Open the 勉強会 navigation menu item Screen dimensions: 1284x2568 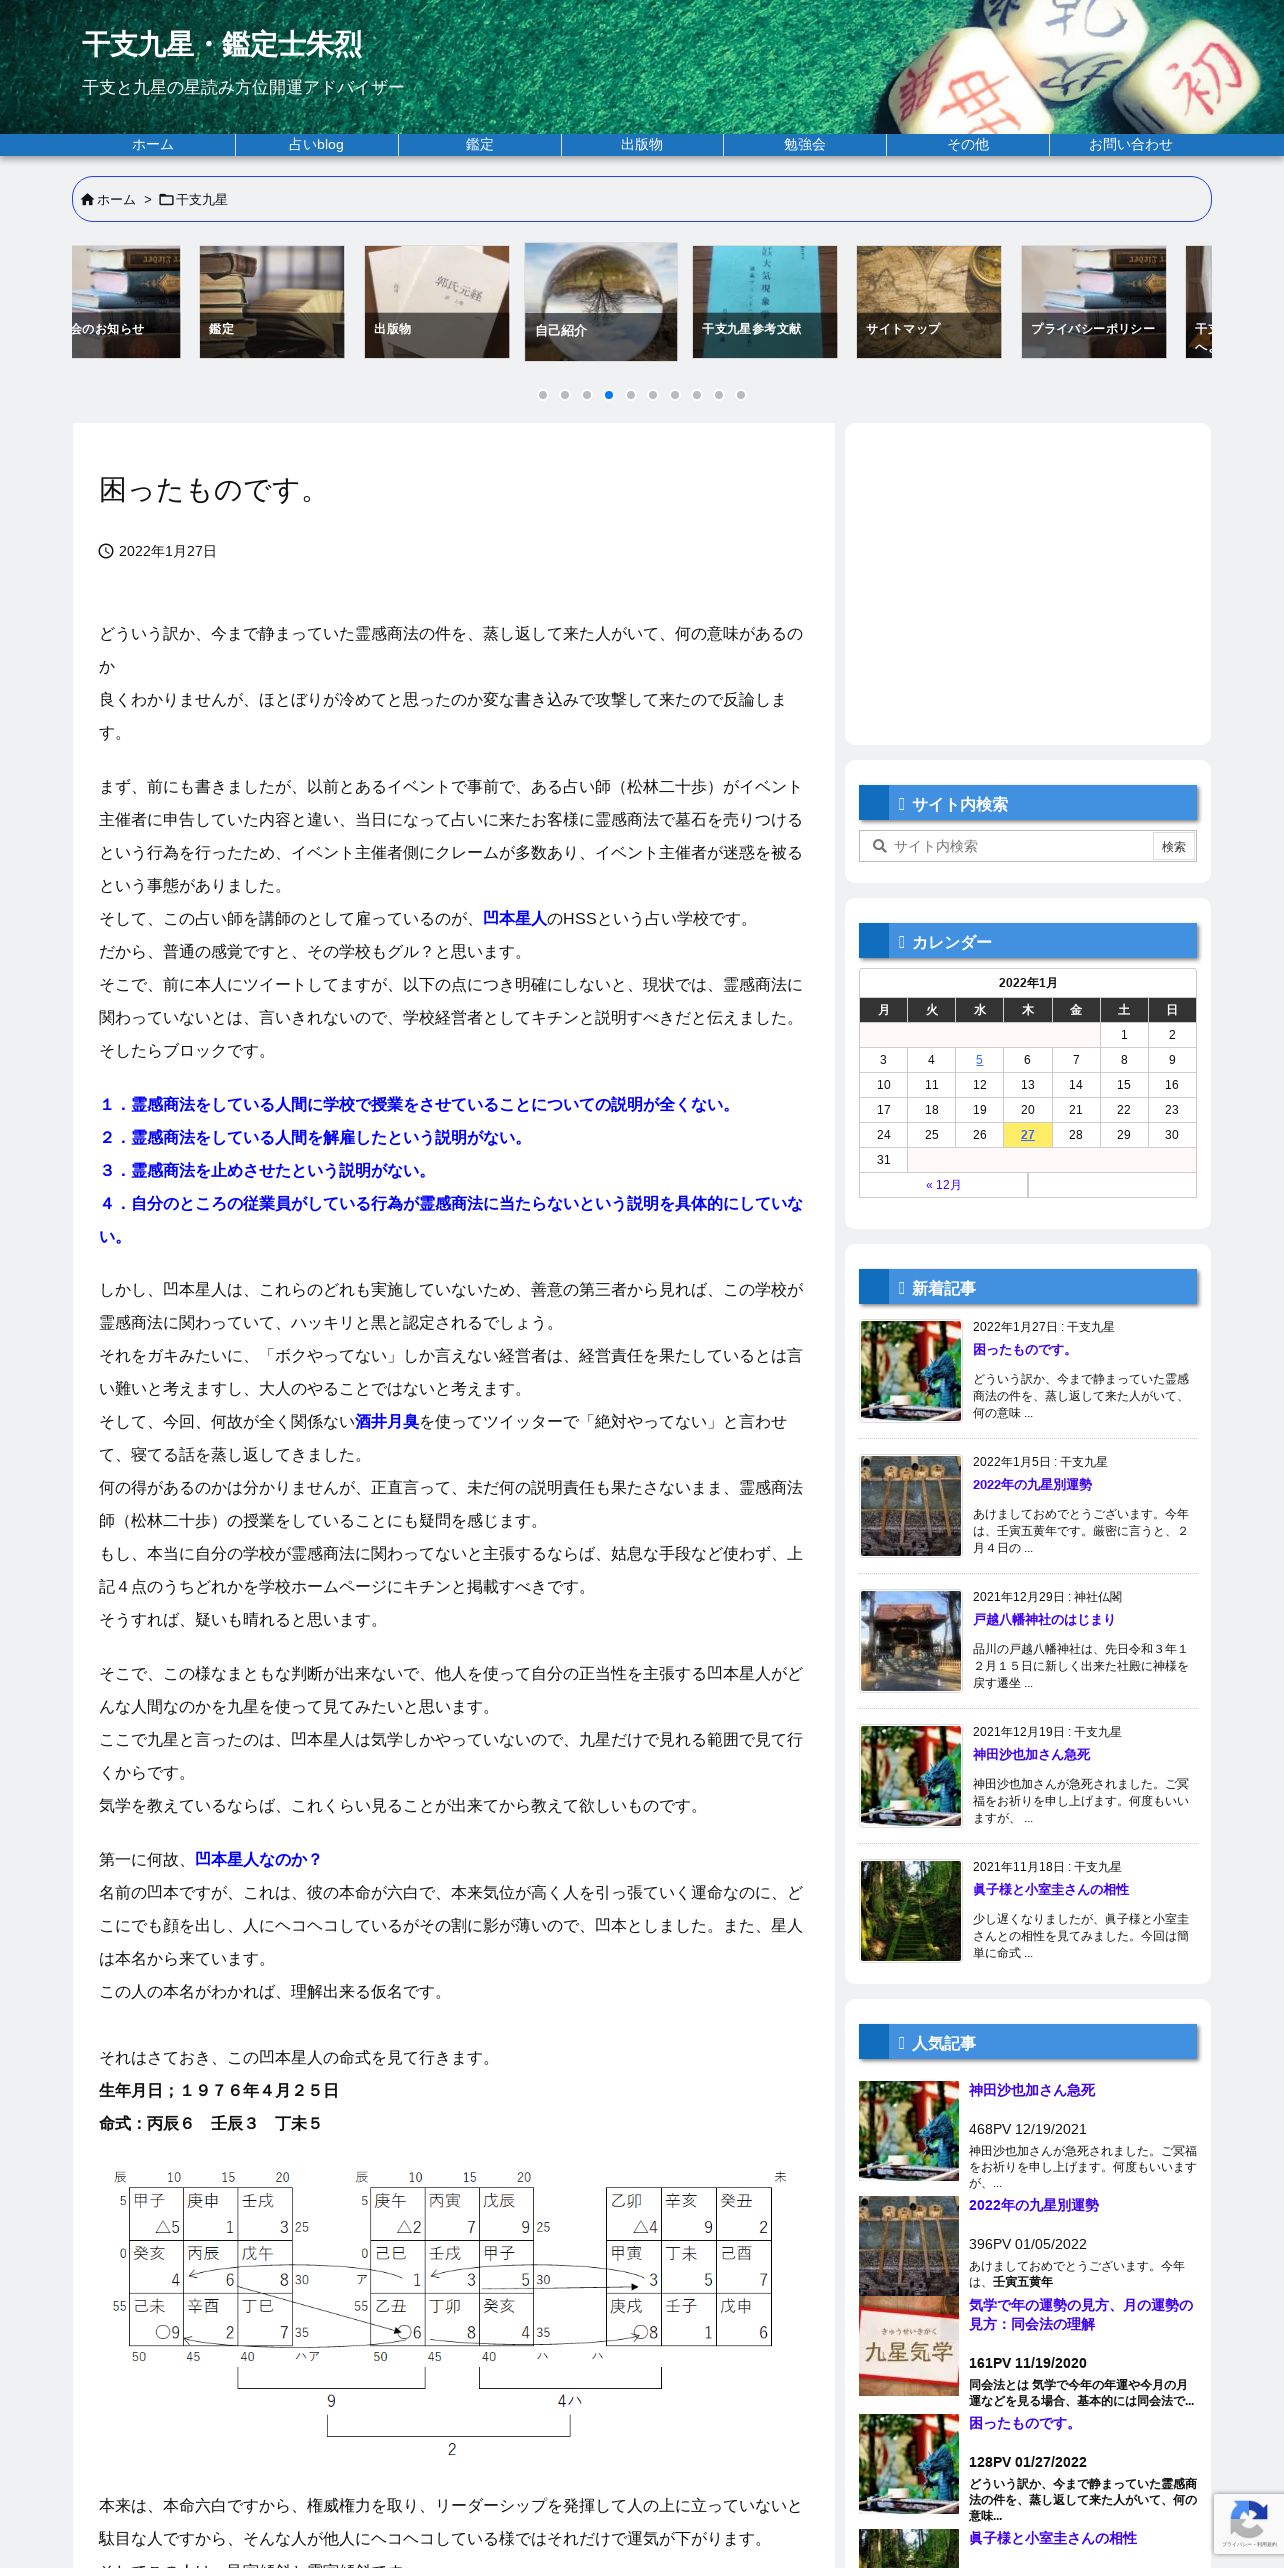805,145
